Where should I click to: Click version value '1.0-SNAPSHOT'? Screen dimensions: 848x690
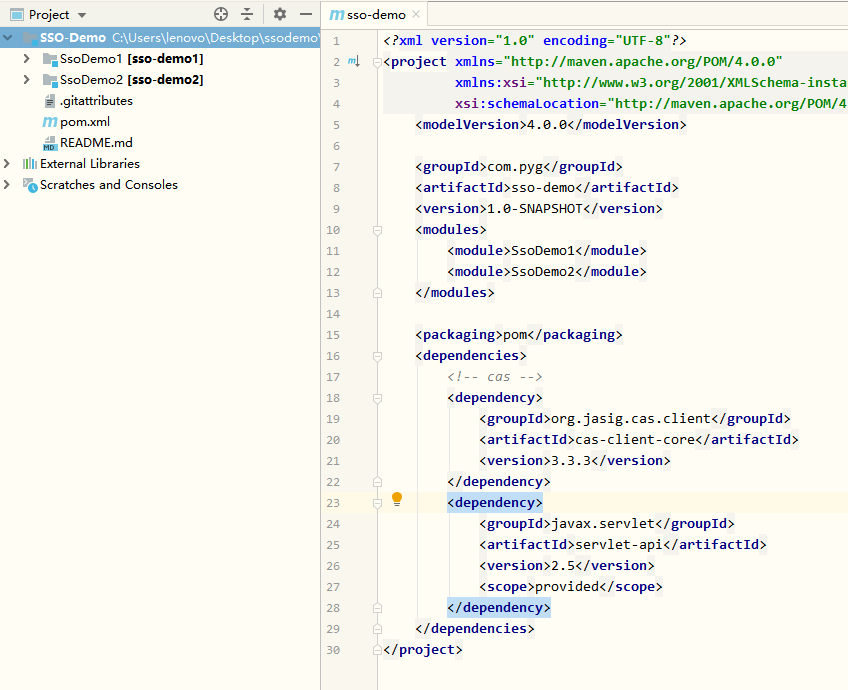[x=535, y=209]
